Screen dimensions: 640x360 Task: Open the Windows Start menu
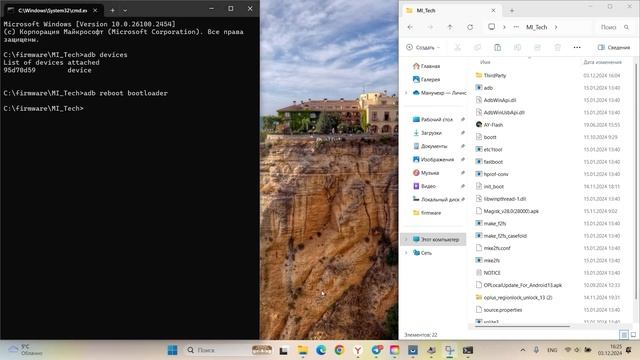(173, 350)
